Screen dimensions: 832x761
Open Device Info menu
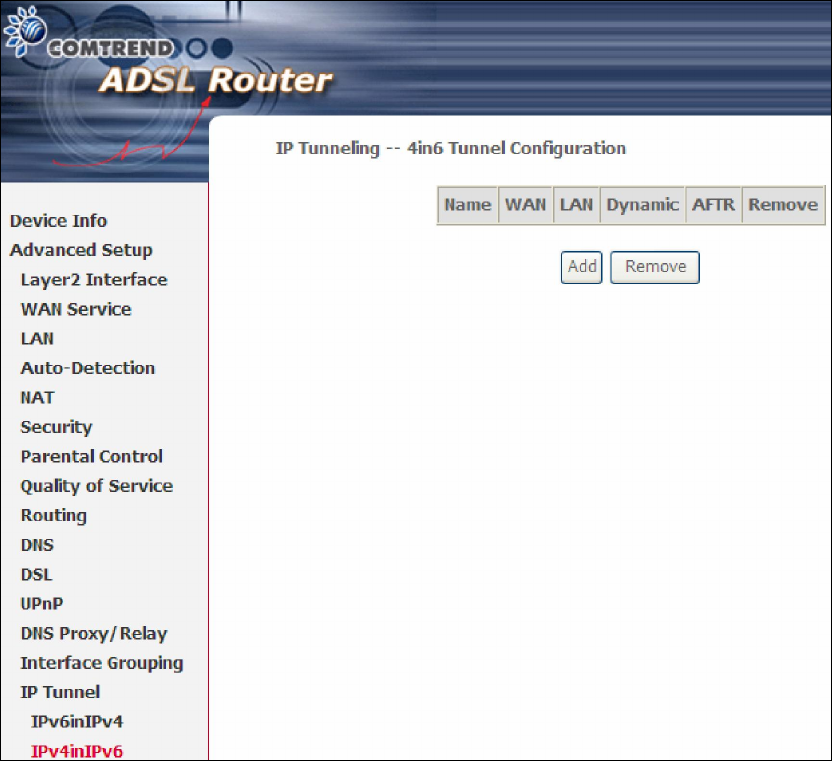58,221
